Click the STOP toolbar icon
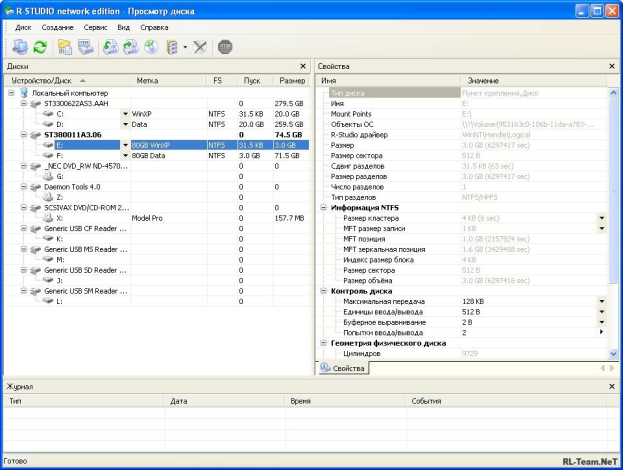Viewport: 623px width, 470px height. coord(225,47)
